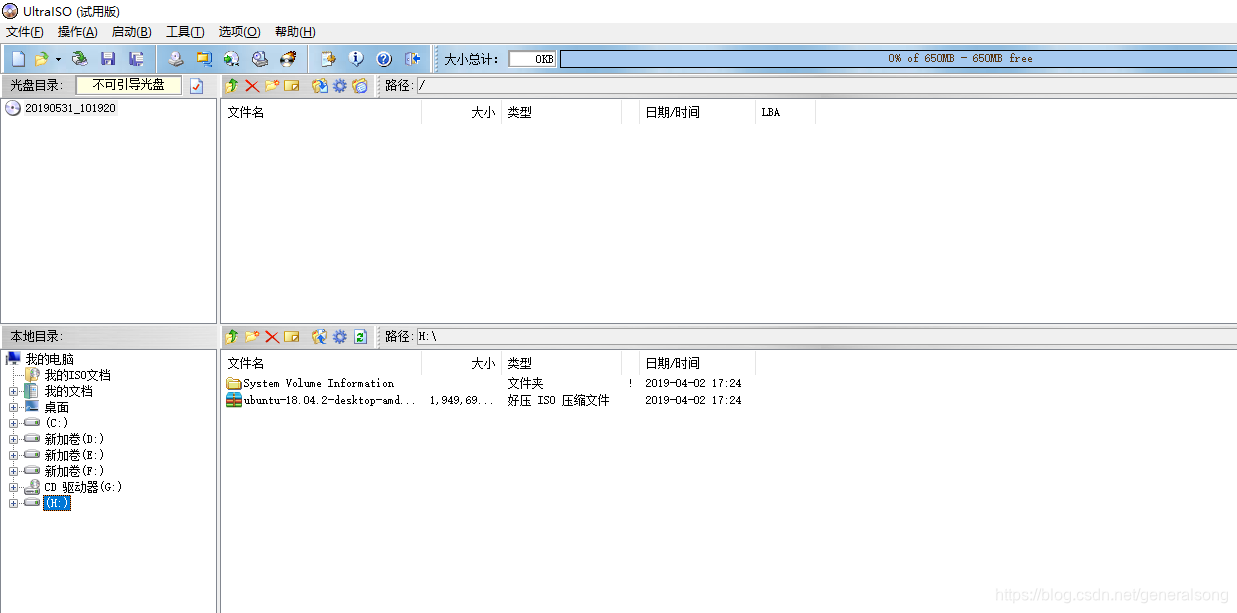Save the image with the floppy icon

click(x=108, y=59)
